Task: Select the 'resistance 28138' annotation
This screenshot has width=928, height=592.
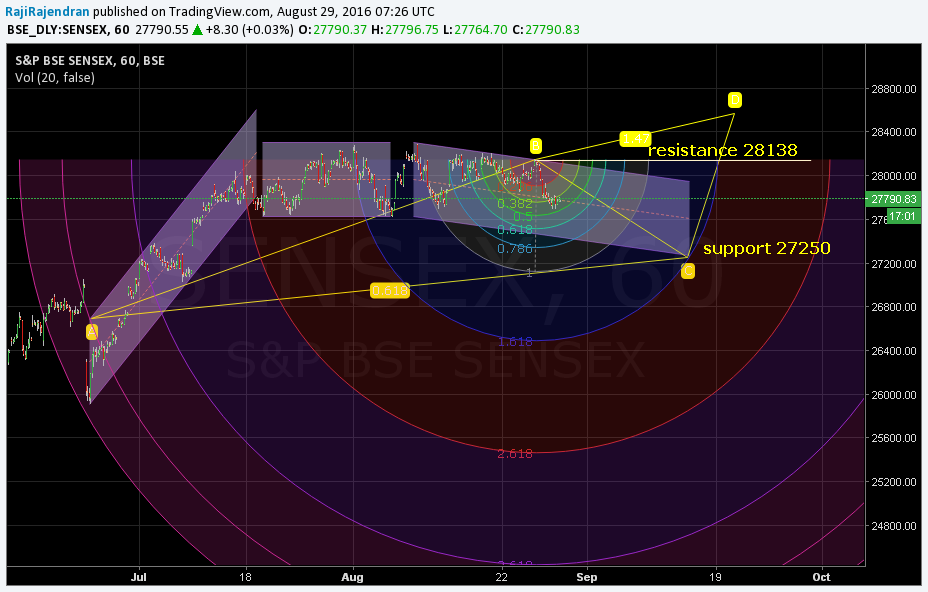Action: click(723, 150)
